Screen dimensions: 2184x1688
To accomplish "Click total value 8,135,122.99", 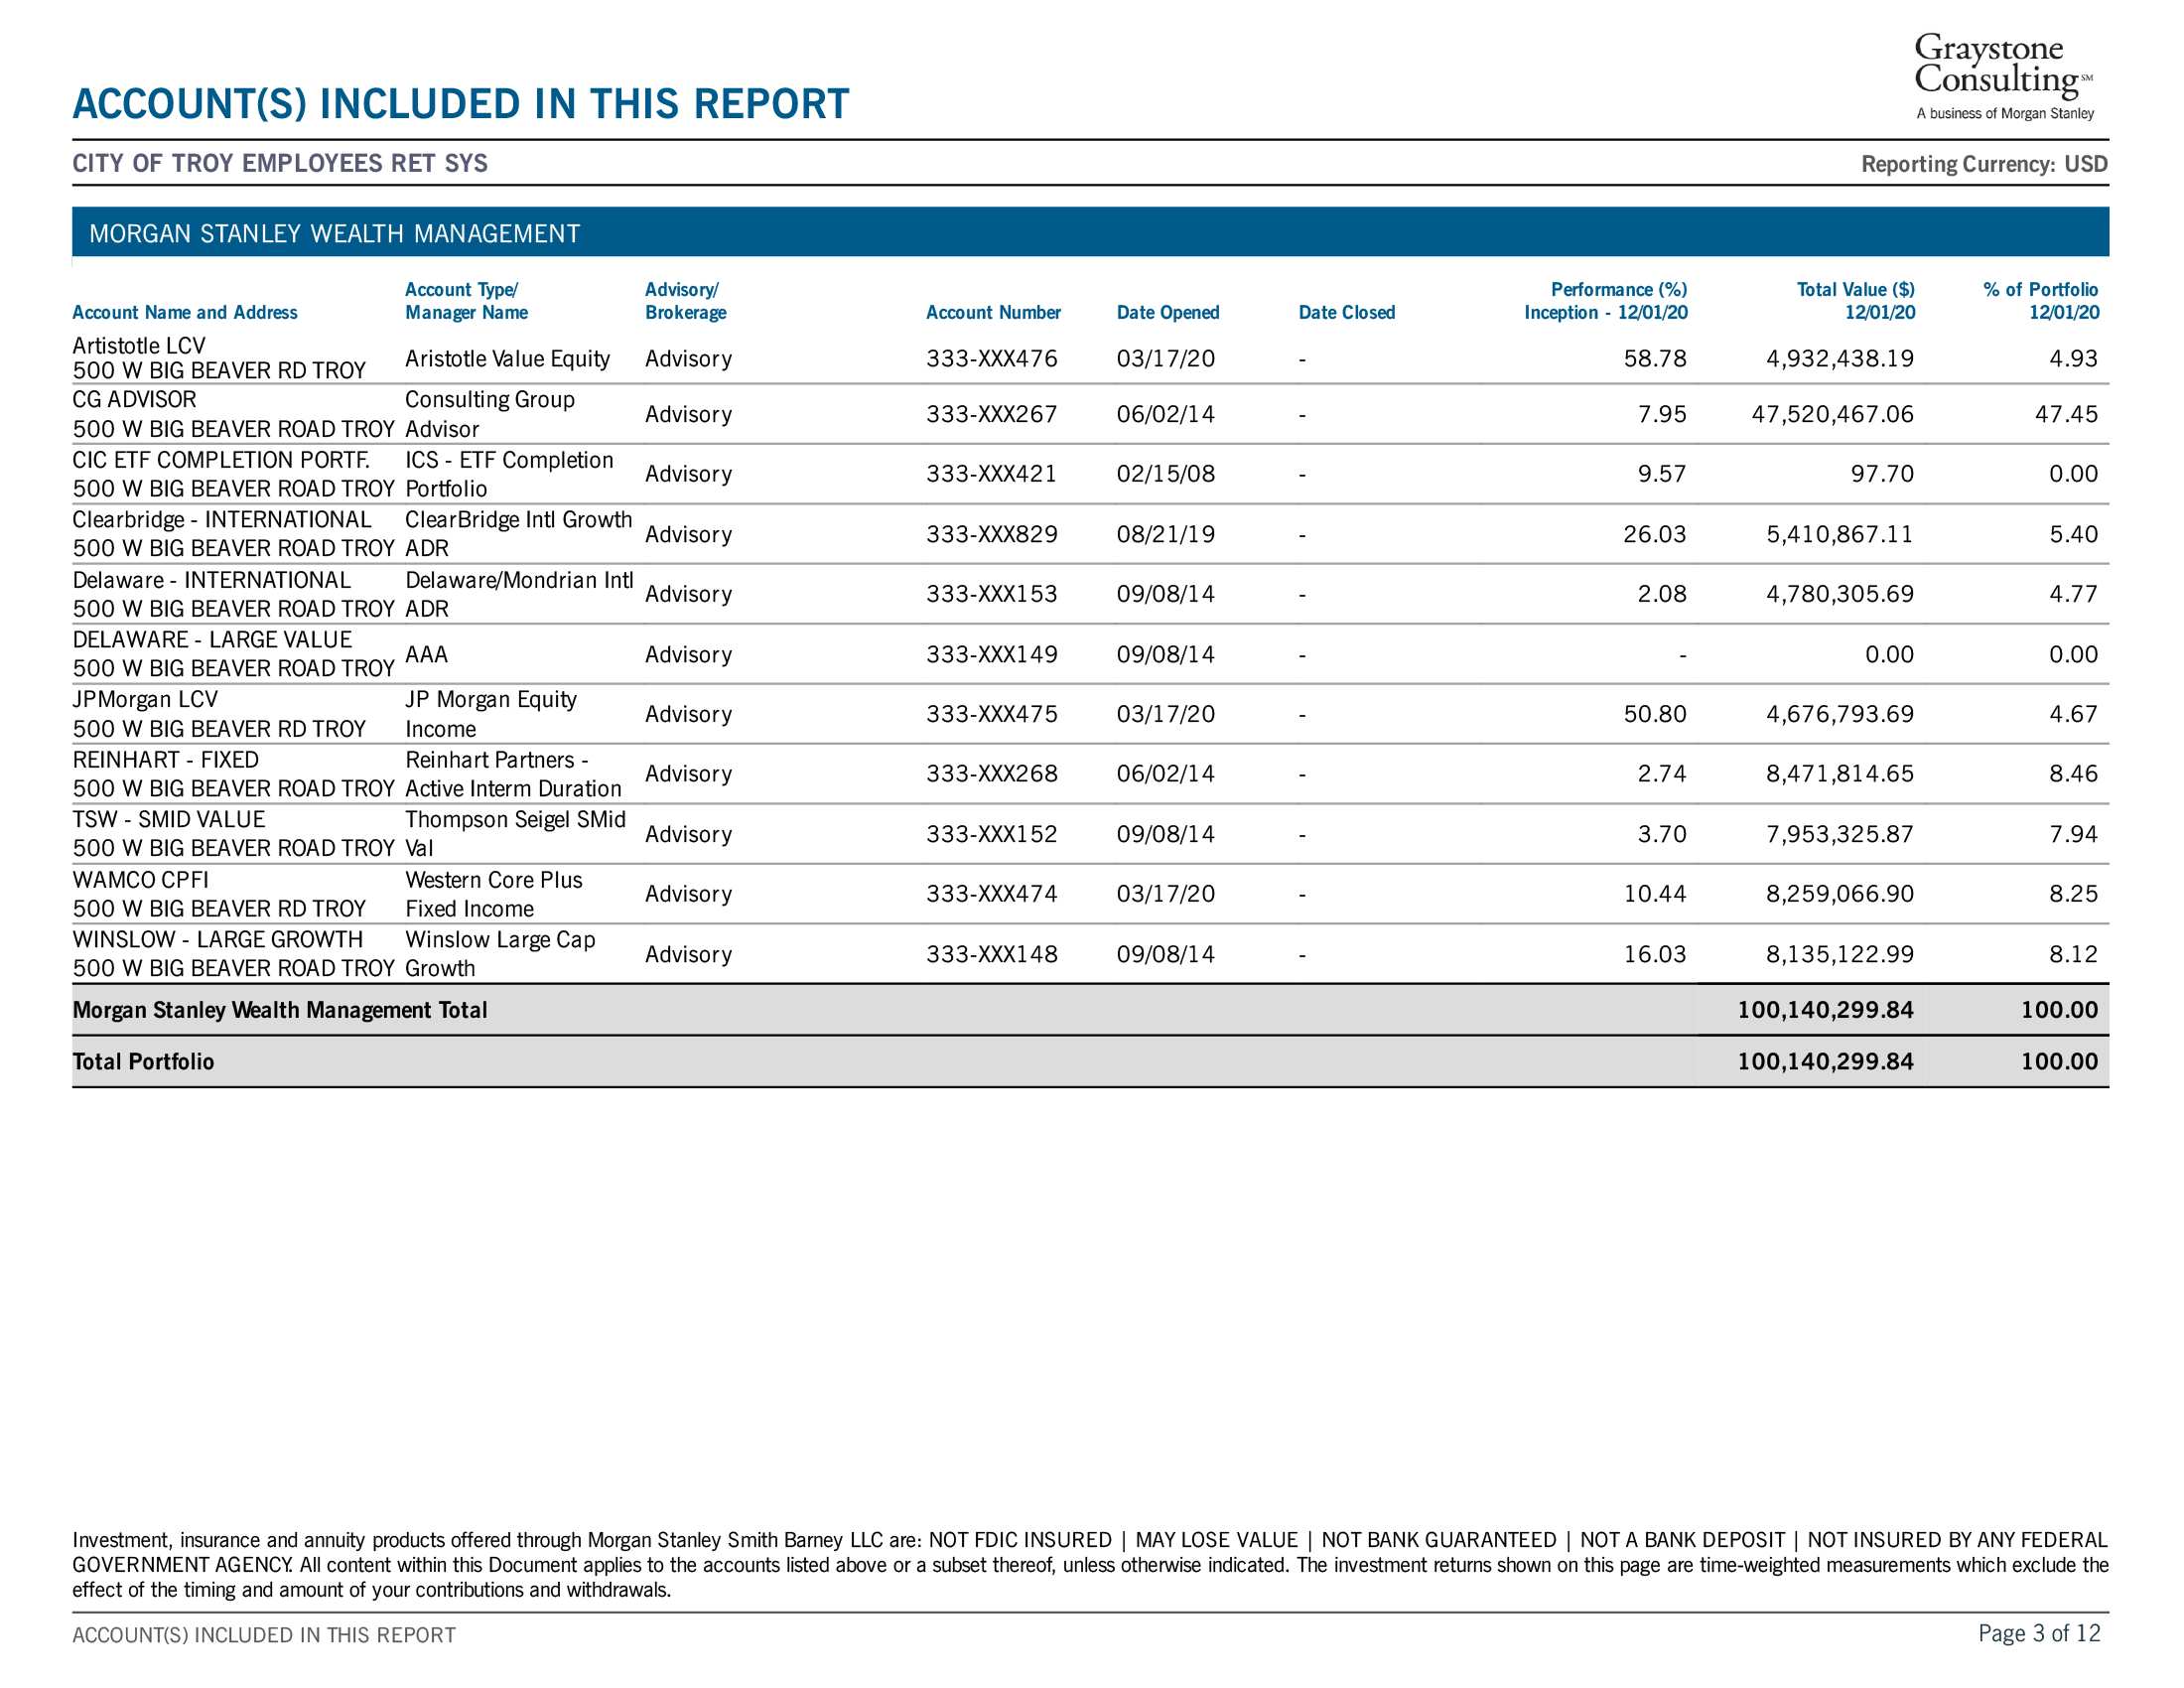I will pos(1840,954).
